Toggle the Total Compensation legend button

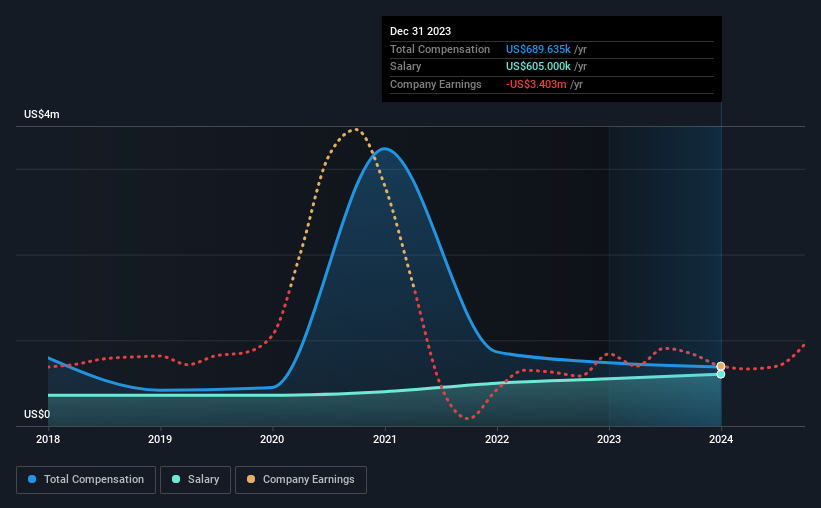pyautogui.click(x=86, y=480)
